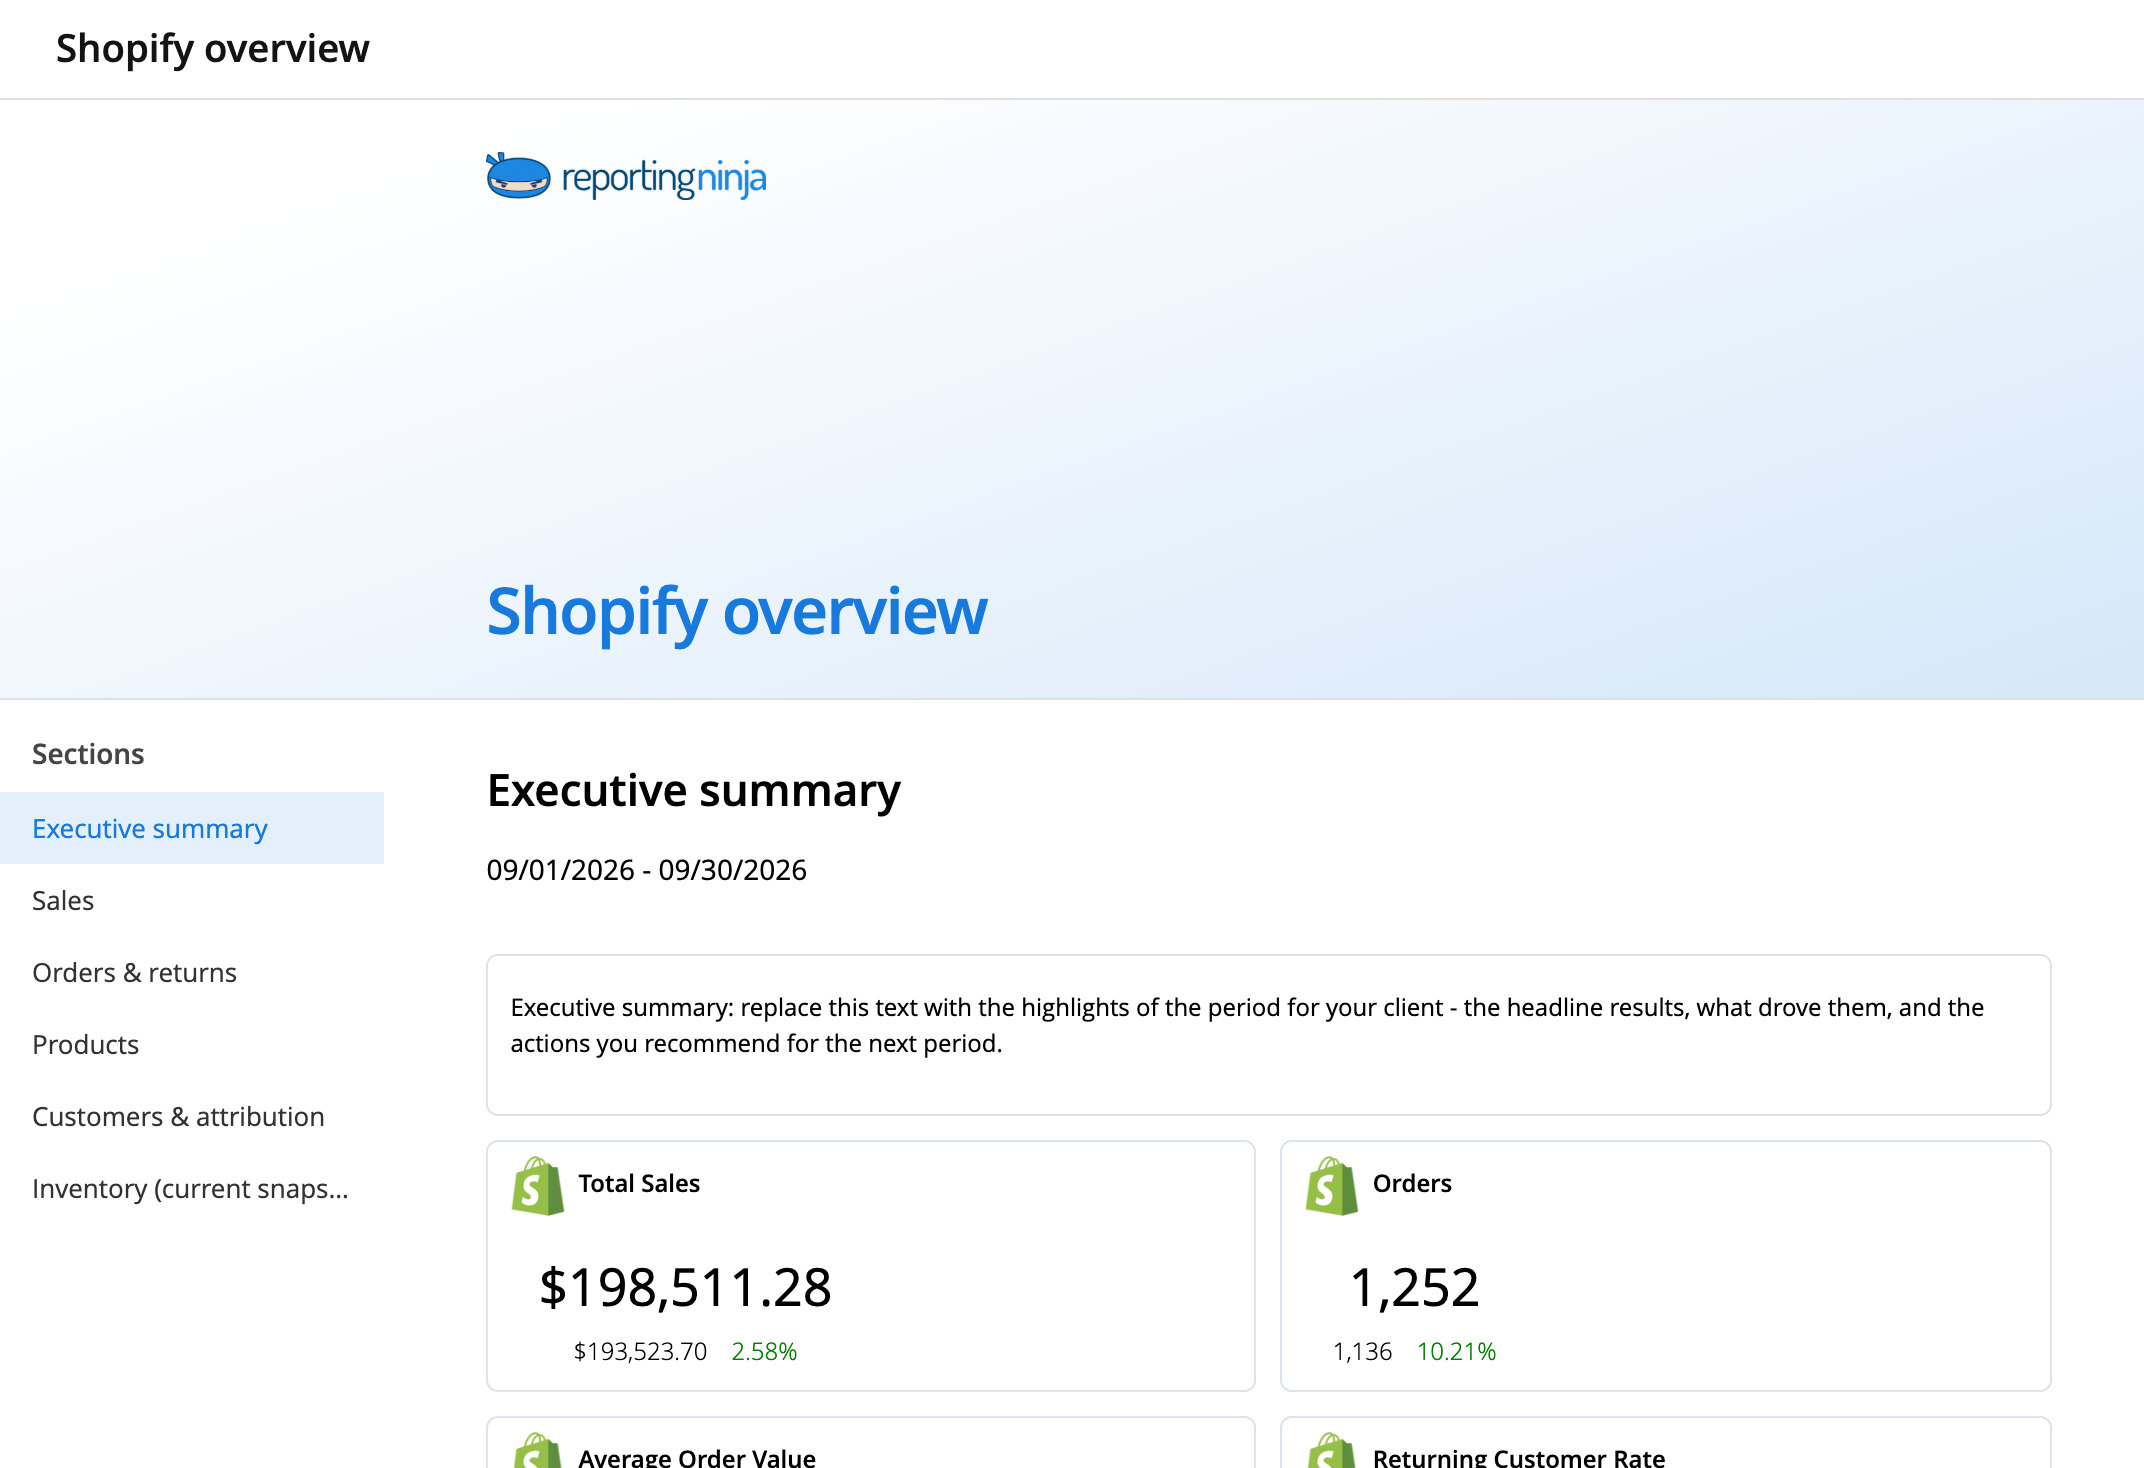
Task: Click the 10.21% orders change figure
Action: point(1456,1351)
